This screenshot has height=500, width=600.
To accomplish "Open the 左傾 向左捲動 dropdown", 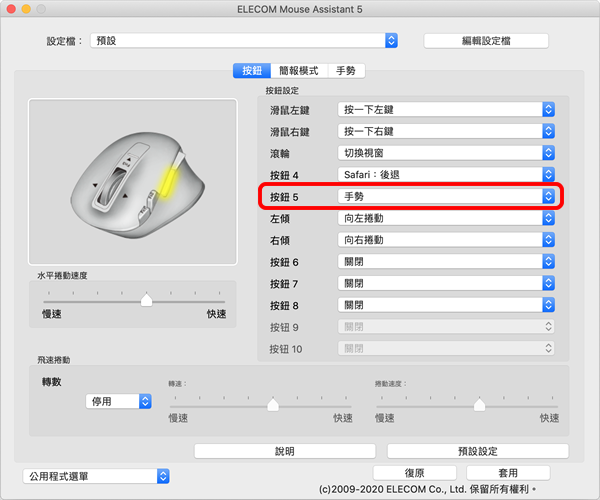I will pos(446,218).
